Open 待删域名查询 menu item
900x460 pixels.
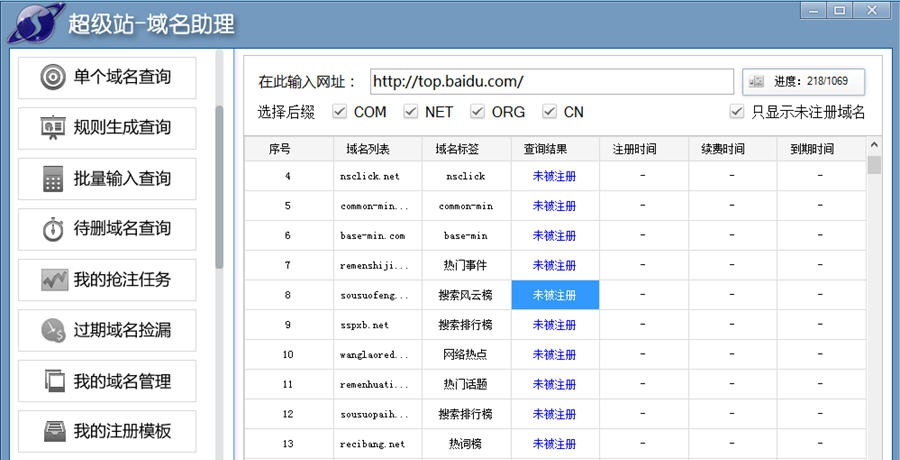pos(107,229)
